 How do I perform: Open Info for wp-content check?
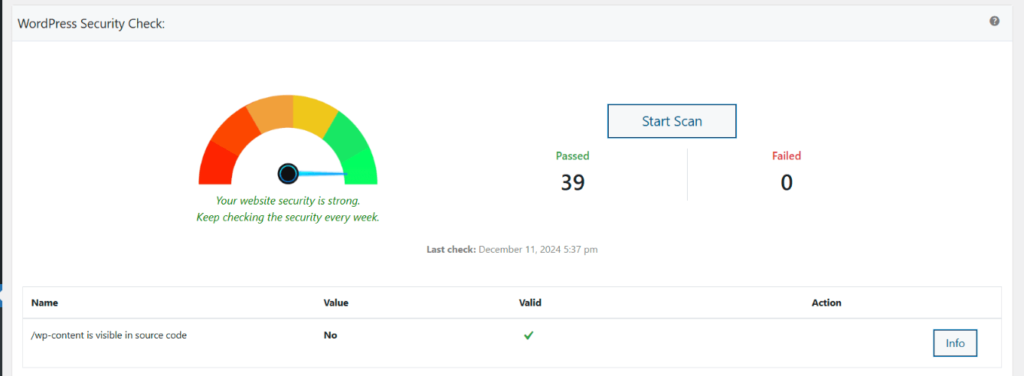(x=955, y=343)
